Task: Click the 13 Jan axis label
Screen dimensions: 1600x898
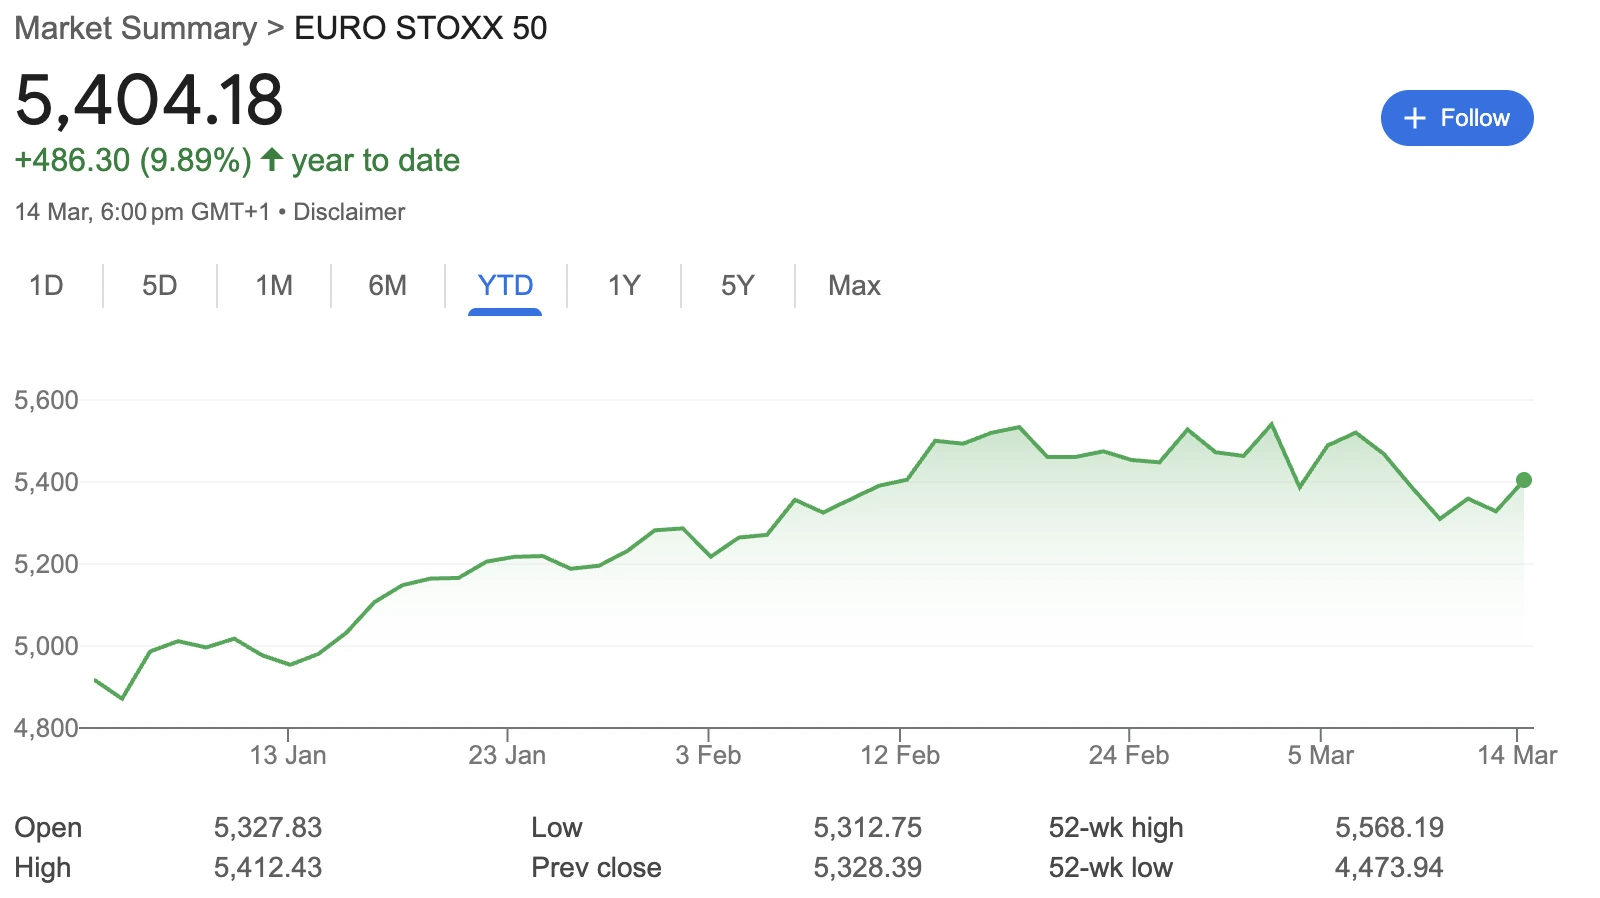Action: (x=288, y=755)
